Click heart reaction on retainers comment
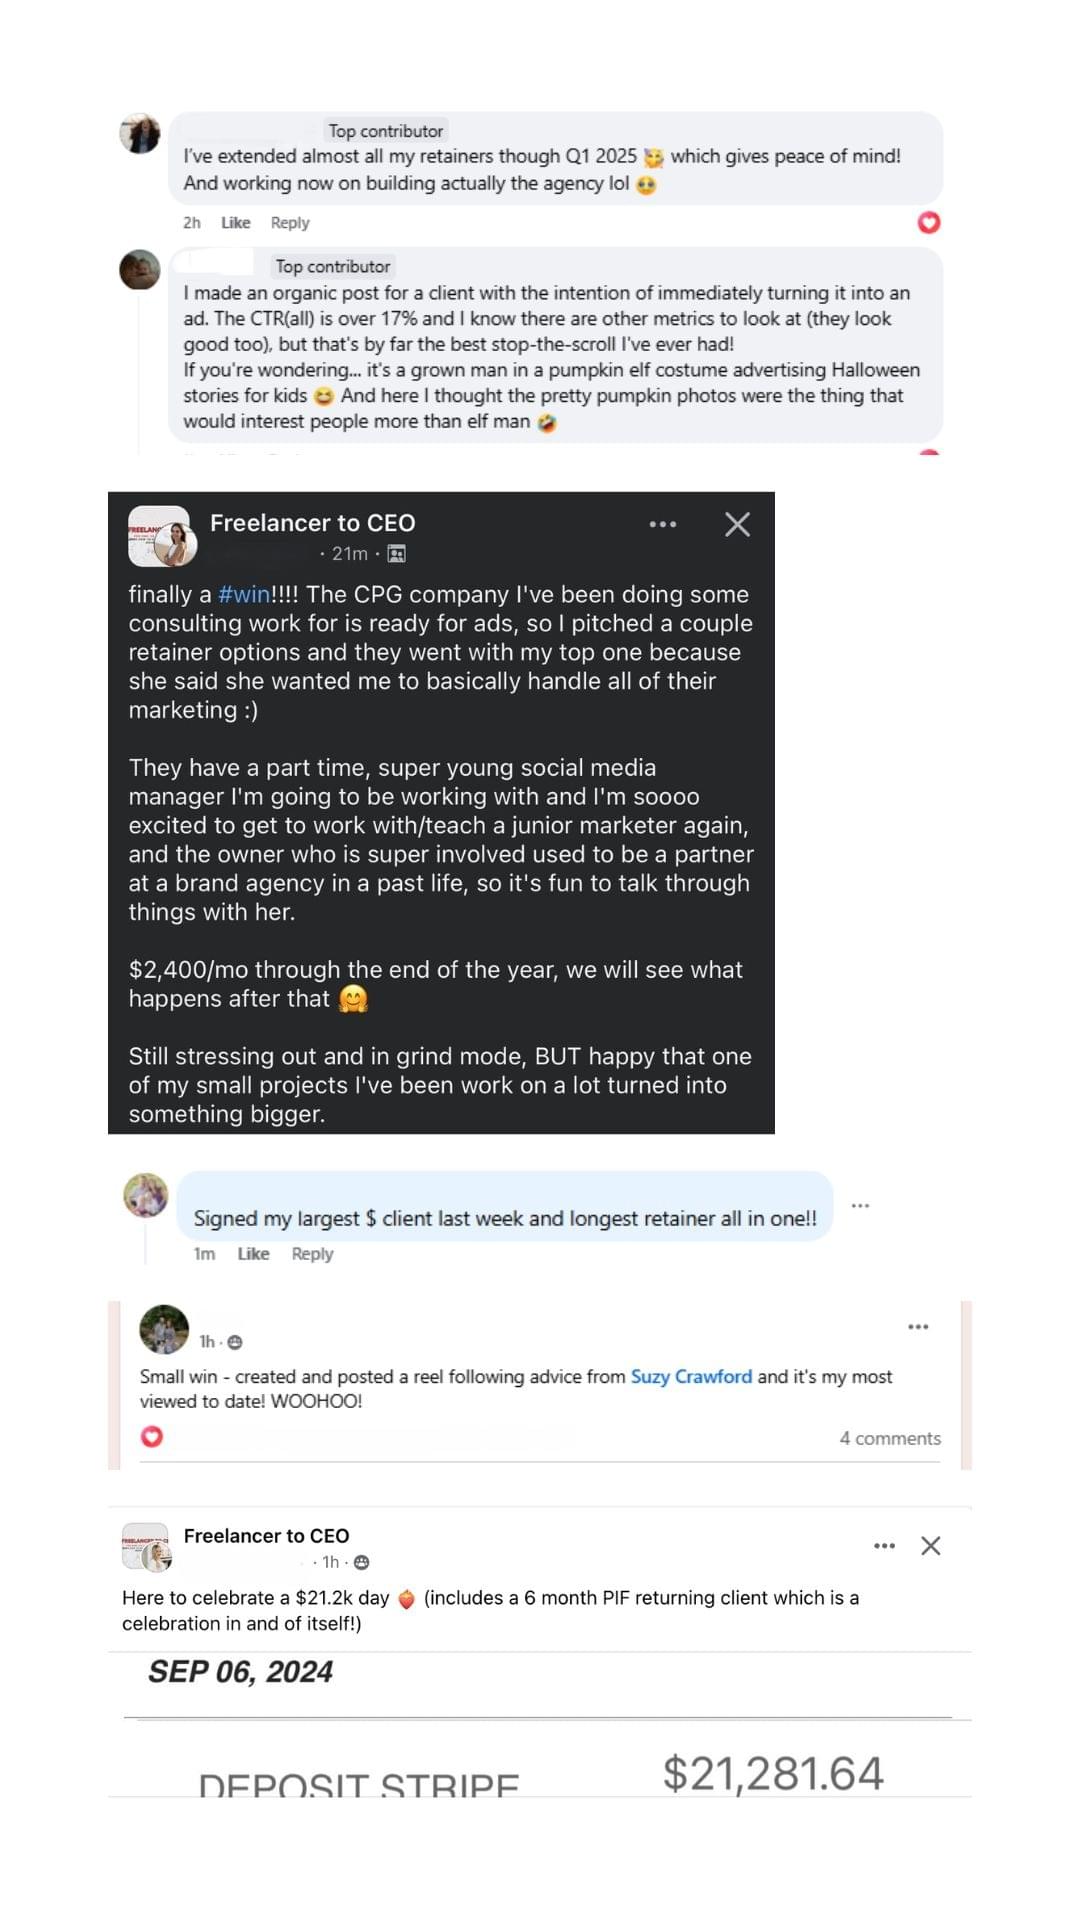 point(928,222)
